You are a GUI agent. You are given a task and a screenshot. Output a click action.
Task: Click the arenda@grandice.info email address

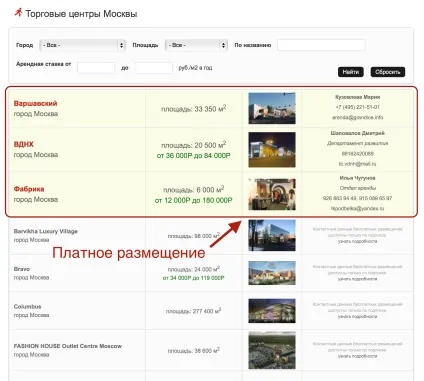pyautogui.click(x=357, y=117)
